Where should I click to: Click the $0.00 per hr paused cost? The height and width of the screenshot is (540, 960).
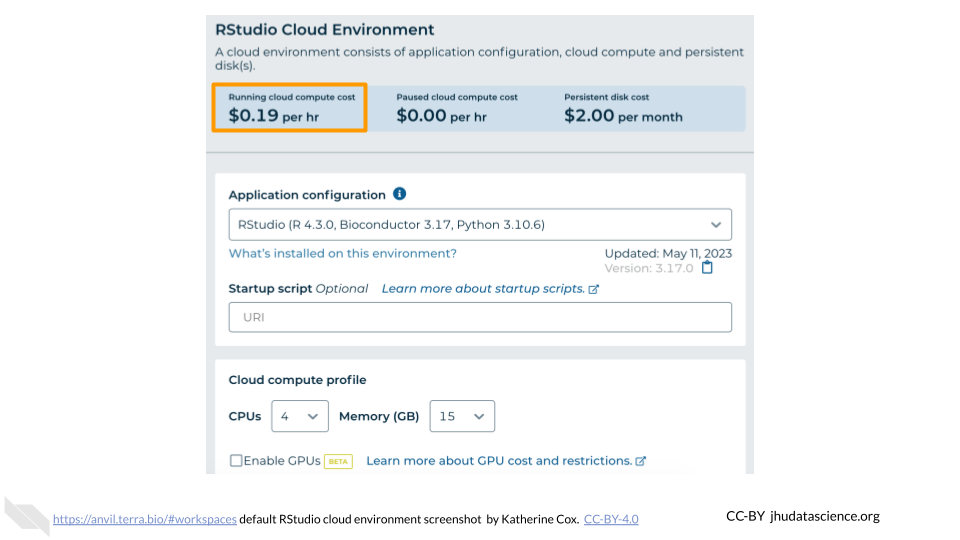click(441, 115)
